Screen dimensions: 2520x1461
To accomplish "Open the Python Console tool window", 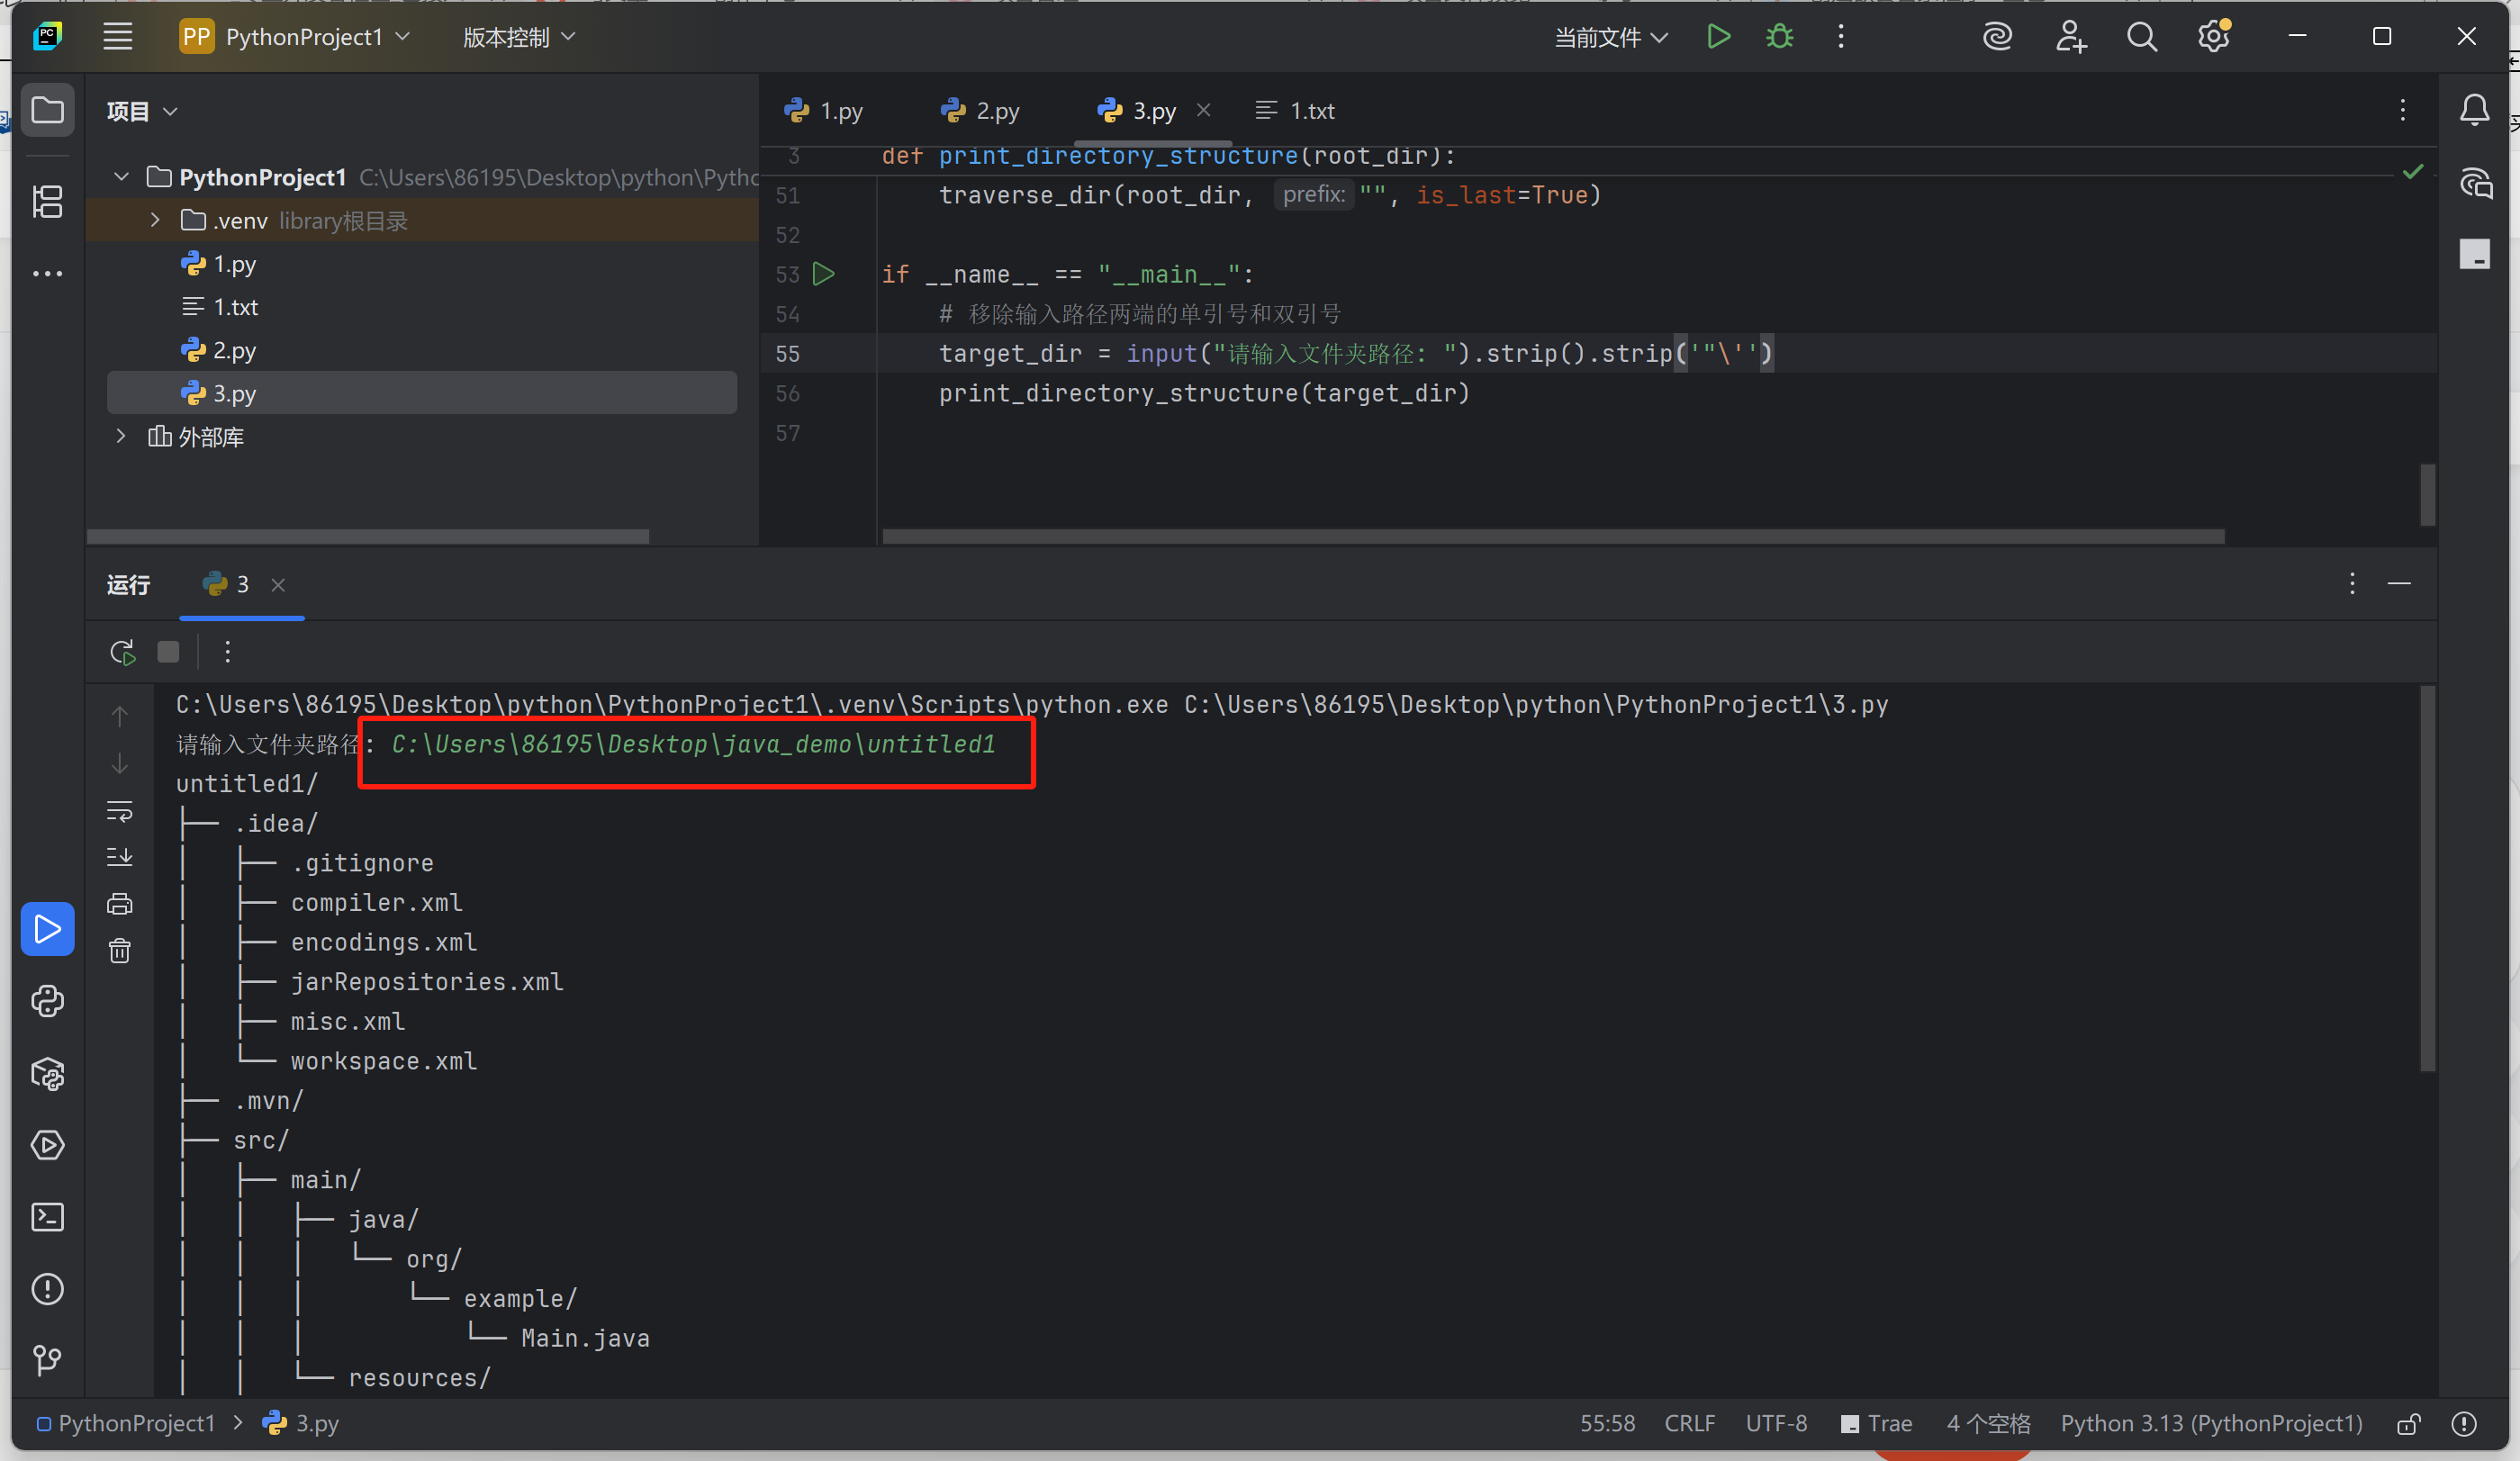I will pos(47,1001).
